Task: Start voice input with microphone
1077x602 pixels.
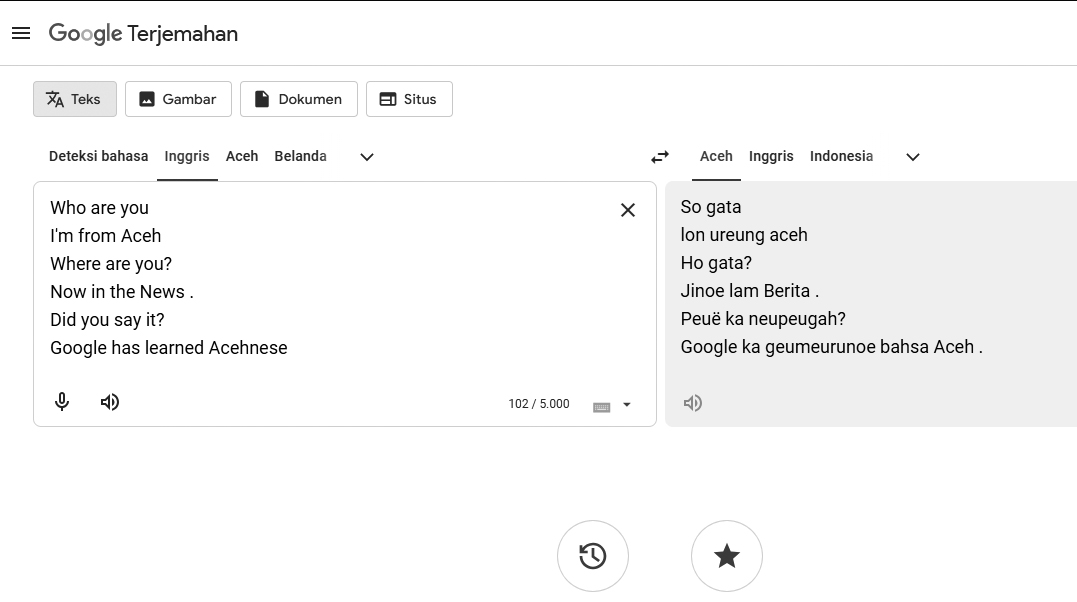Action: point(62,402)
